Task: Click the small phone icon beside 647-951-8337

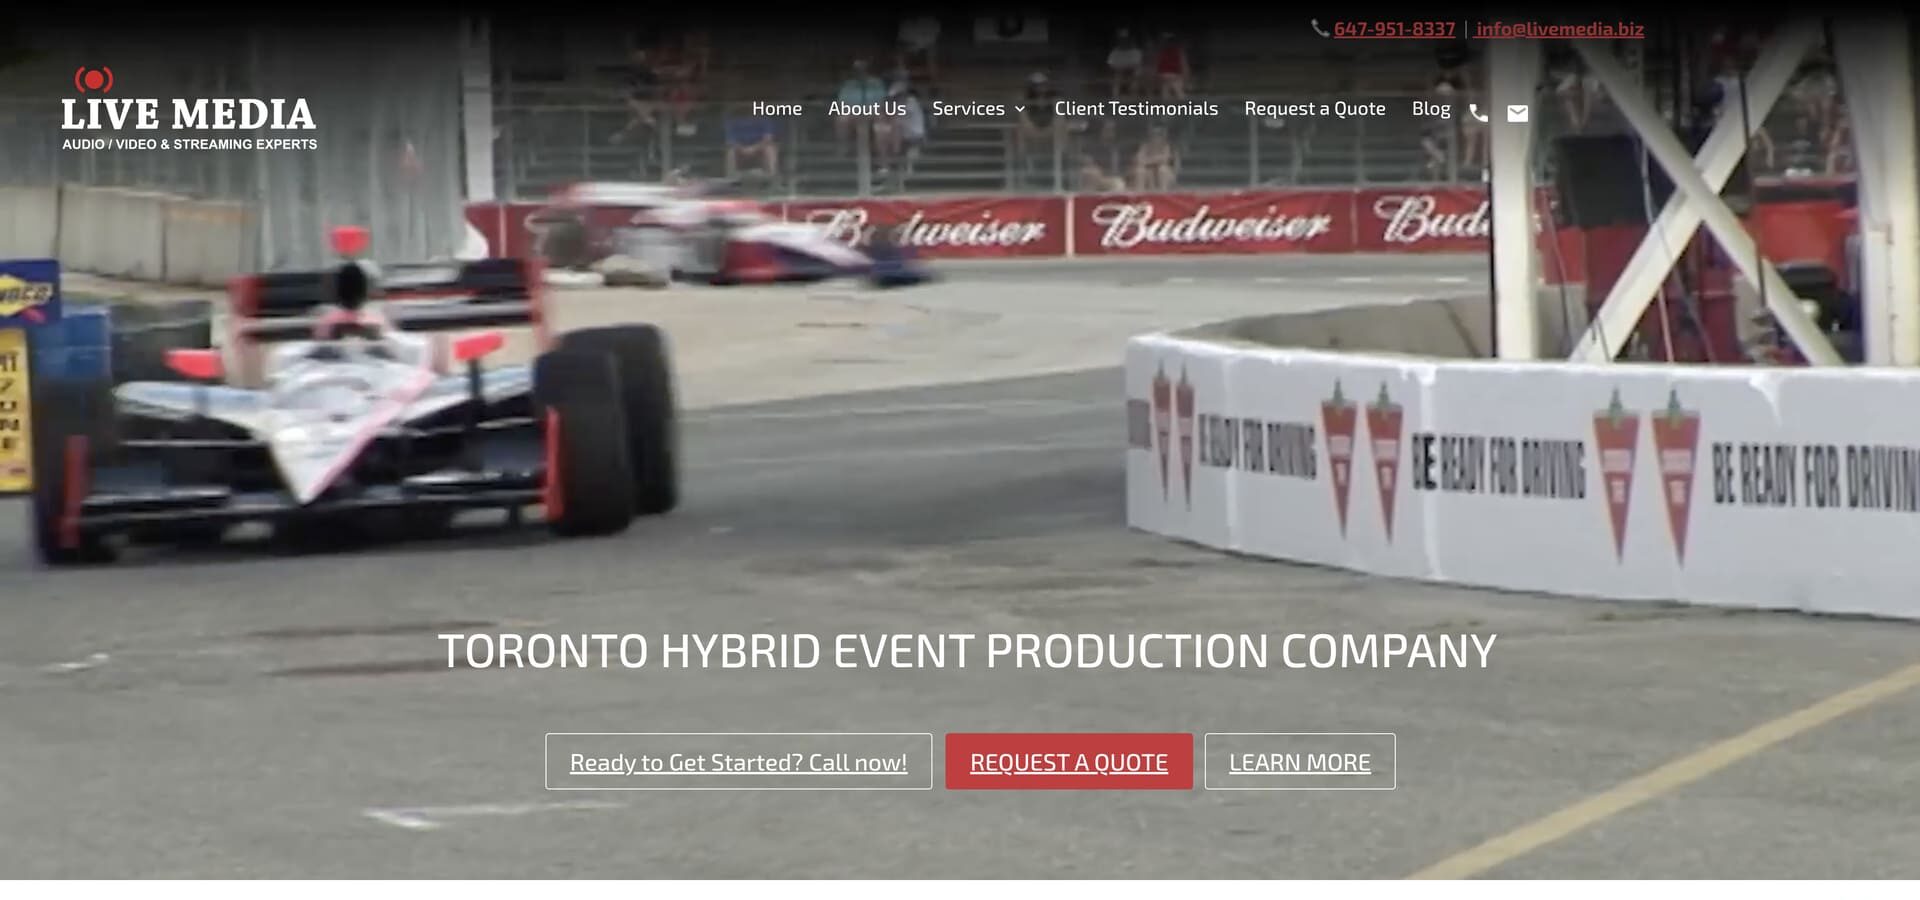Action: (1319, 29)
